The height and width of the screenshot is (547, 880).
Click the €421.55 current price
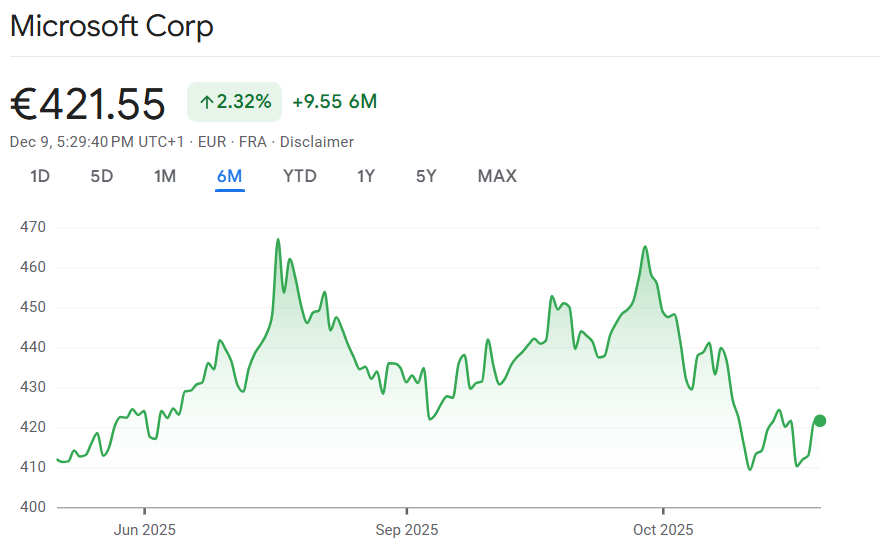click(88, 103)
